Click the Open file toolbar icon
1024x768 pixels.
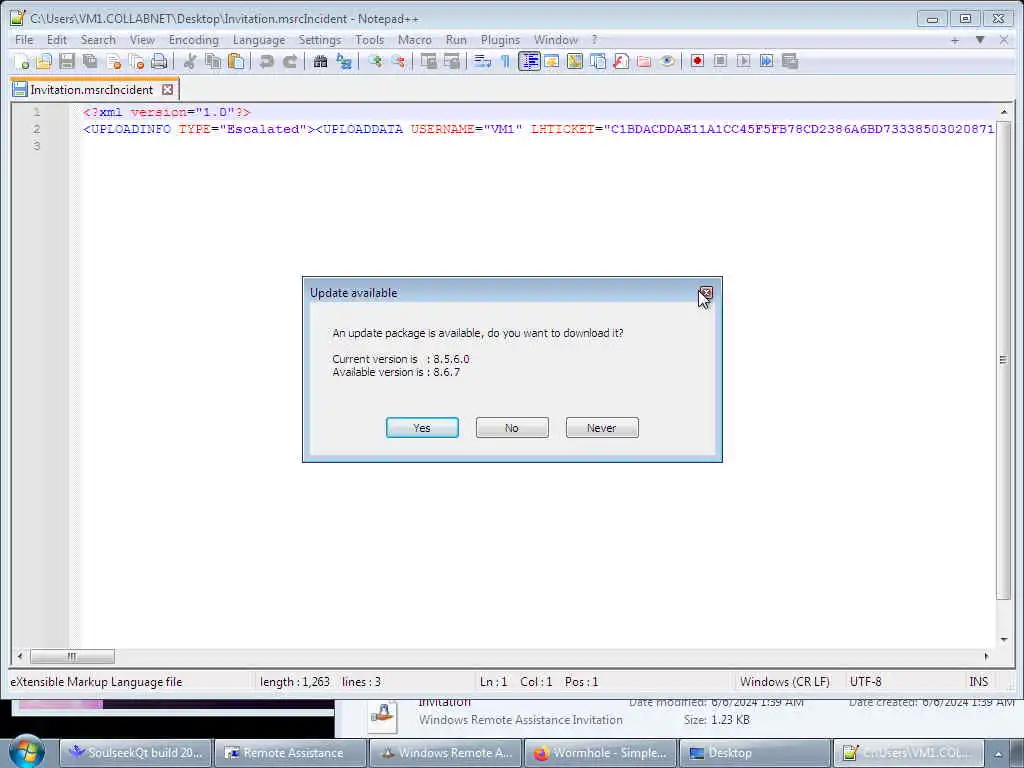tap(44, 61)
